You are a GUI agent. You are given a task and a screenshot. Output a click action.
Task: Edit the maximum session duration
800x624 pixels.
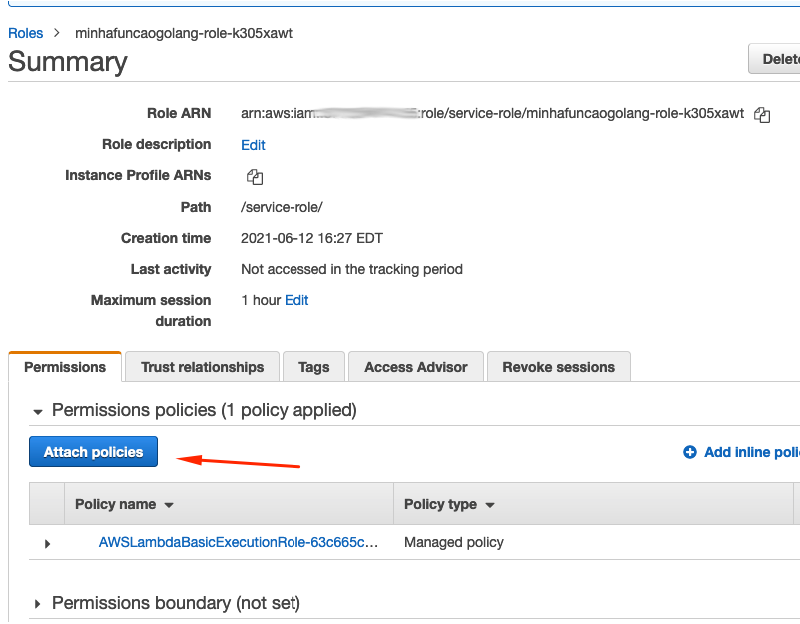pyautogui.click(x=297, y=300)
